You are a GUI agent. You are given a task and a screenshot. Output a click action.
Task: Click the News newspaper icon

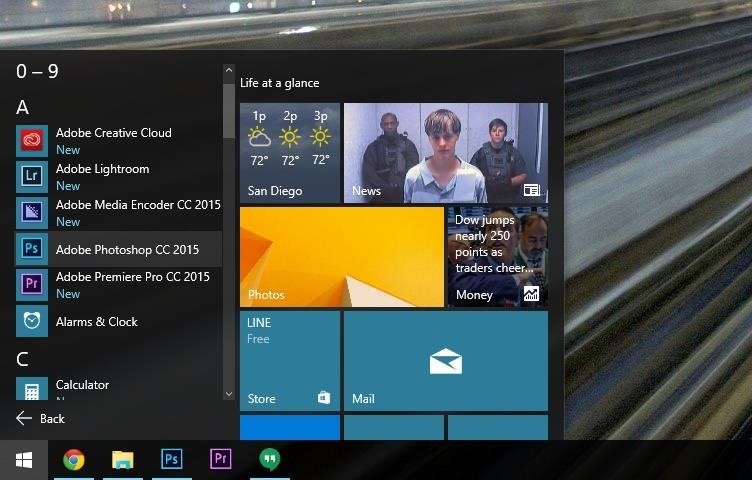coord(532,190)
